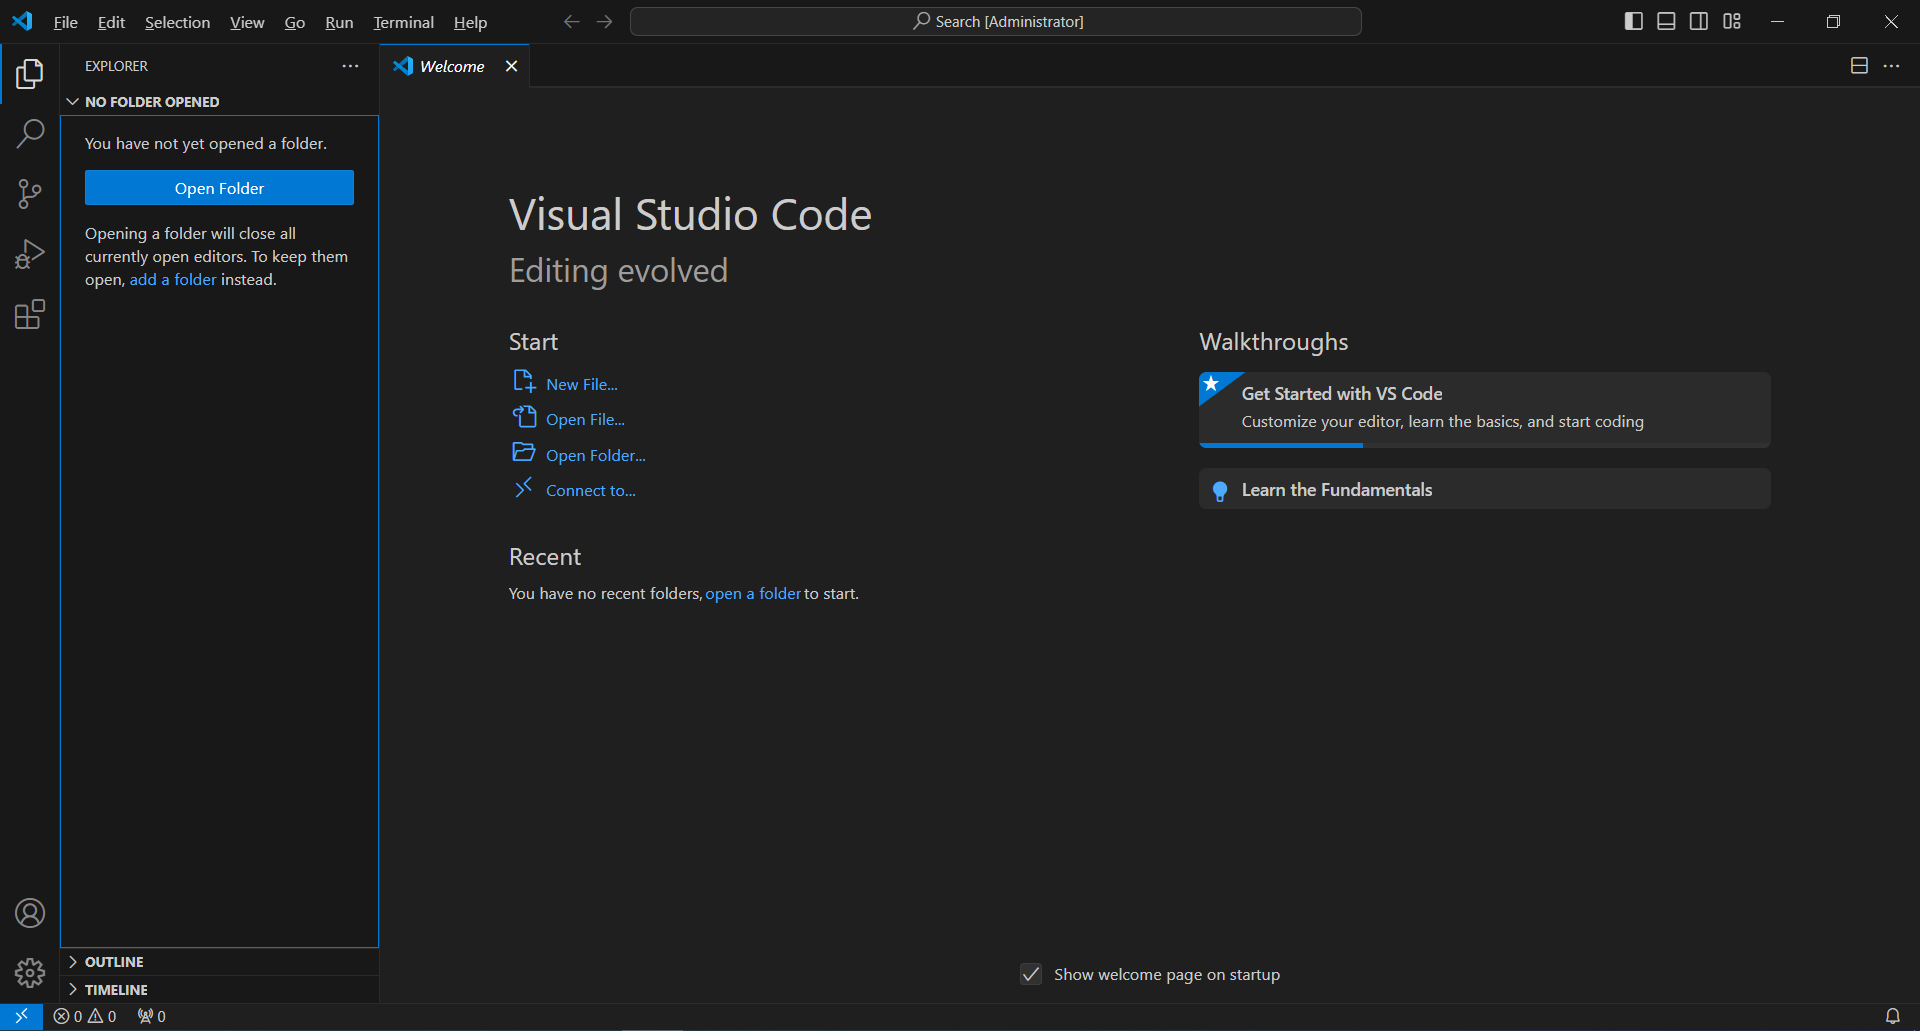1920x1031 pixels.
Task: Open the Manage gear icon
Action: pos(30,973)
